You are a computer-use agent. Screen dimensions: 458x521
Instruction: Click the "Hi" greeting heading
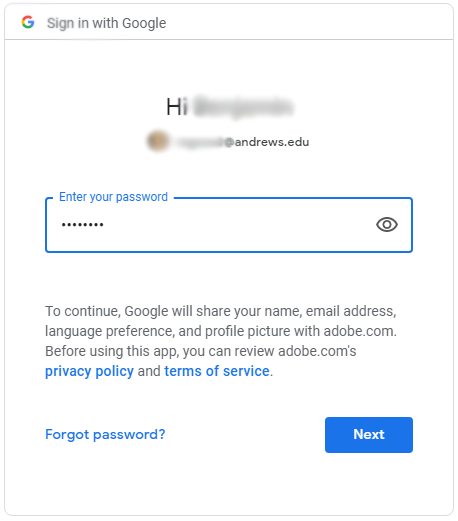(x=177, y=107)
